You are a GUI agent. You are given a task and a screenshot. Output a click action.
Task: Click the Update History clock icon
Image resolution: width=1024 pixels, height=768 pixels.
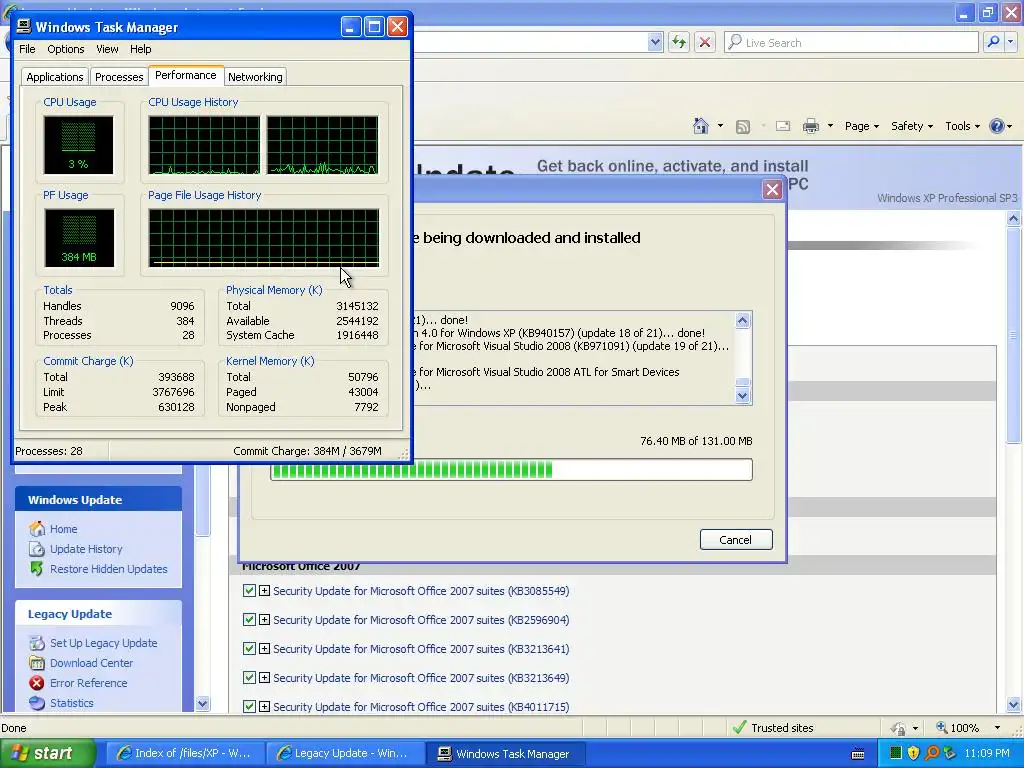pyautogui.click(x=37, y=549)
